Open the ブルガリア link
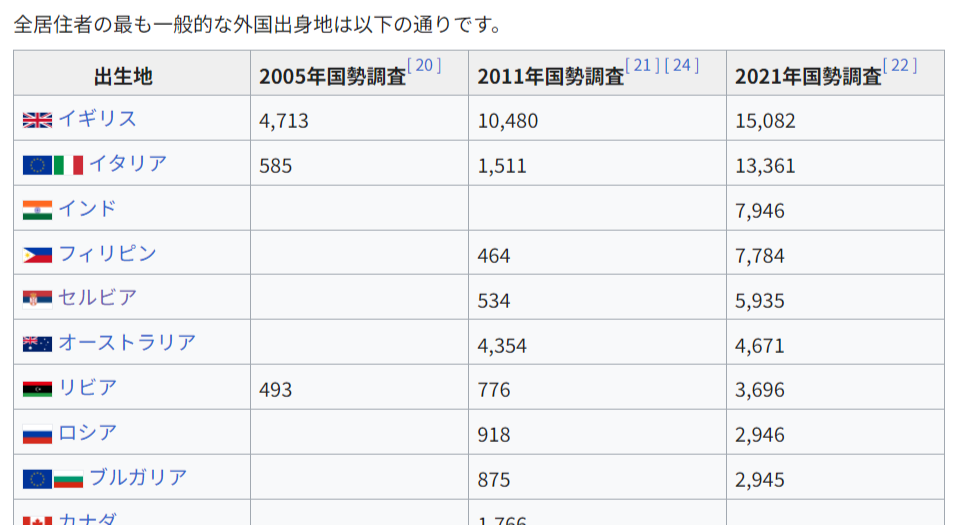Image resolution: width=977 pixels, height=525 pixels. click(x=138, y=477)
